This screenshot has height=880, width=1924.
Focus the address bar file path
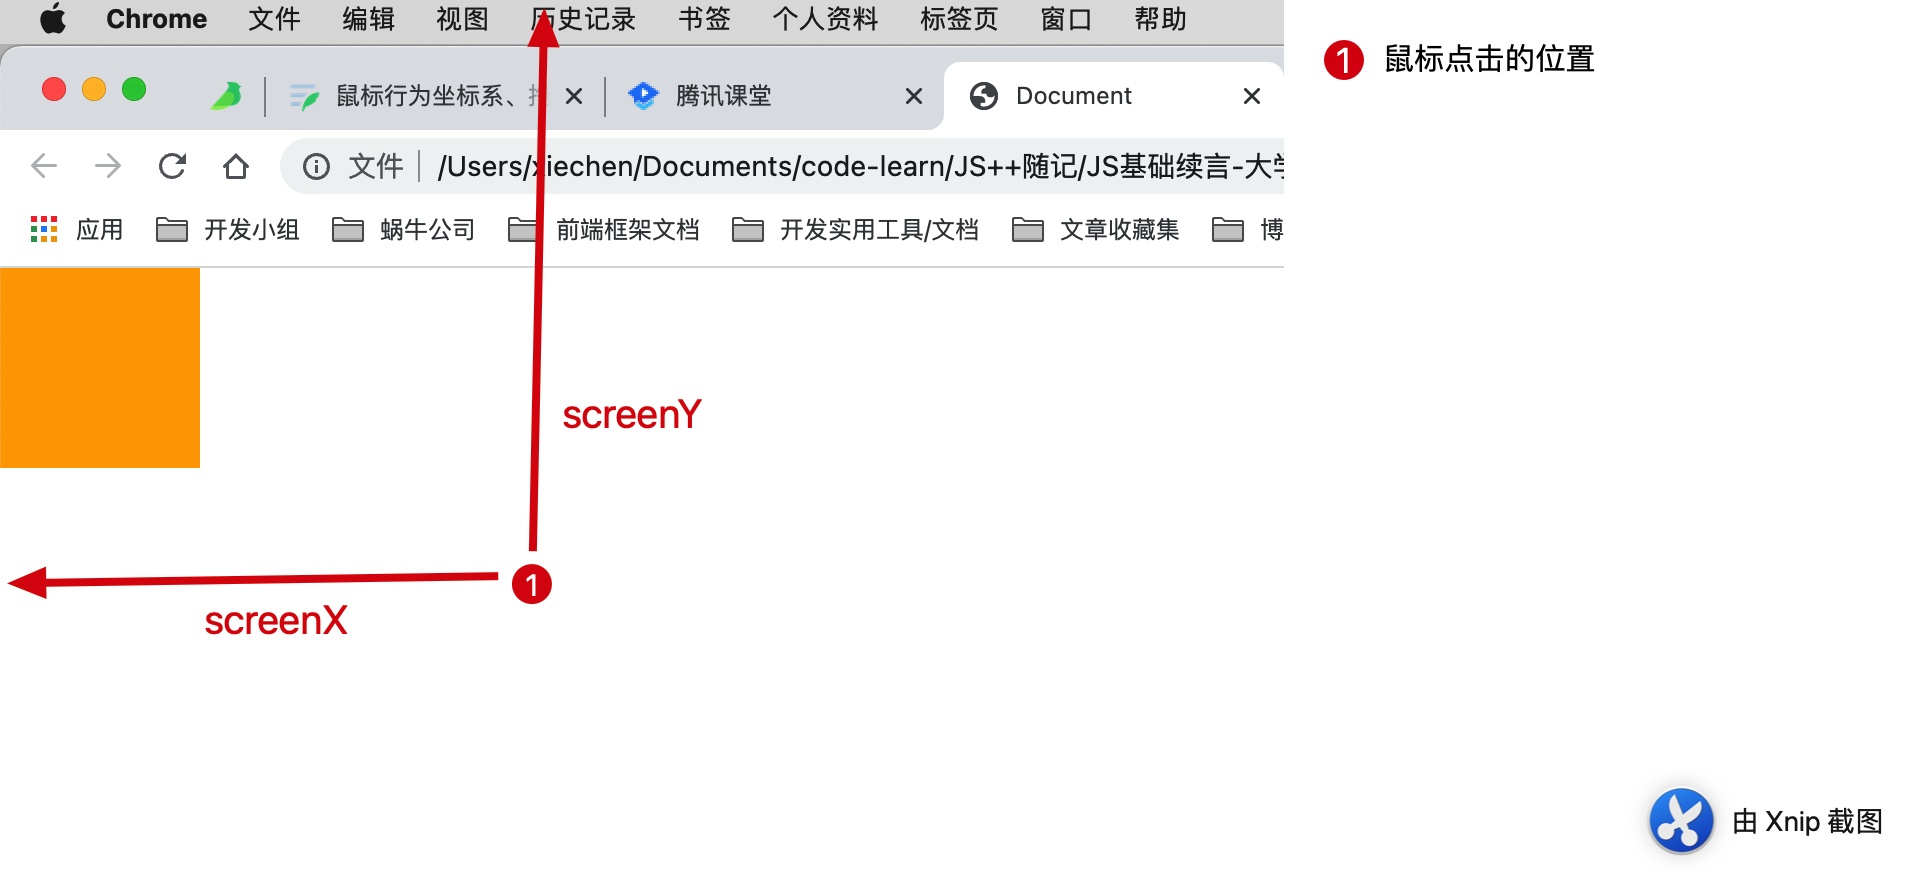[x=860, y=166]
